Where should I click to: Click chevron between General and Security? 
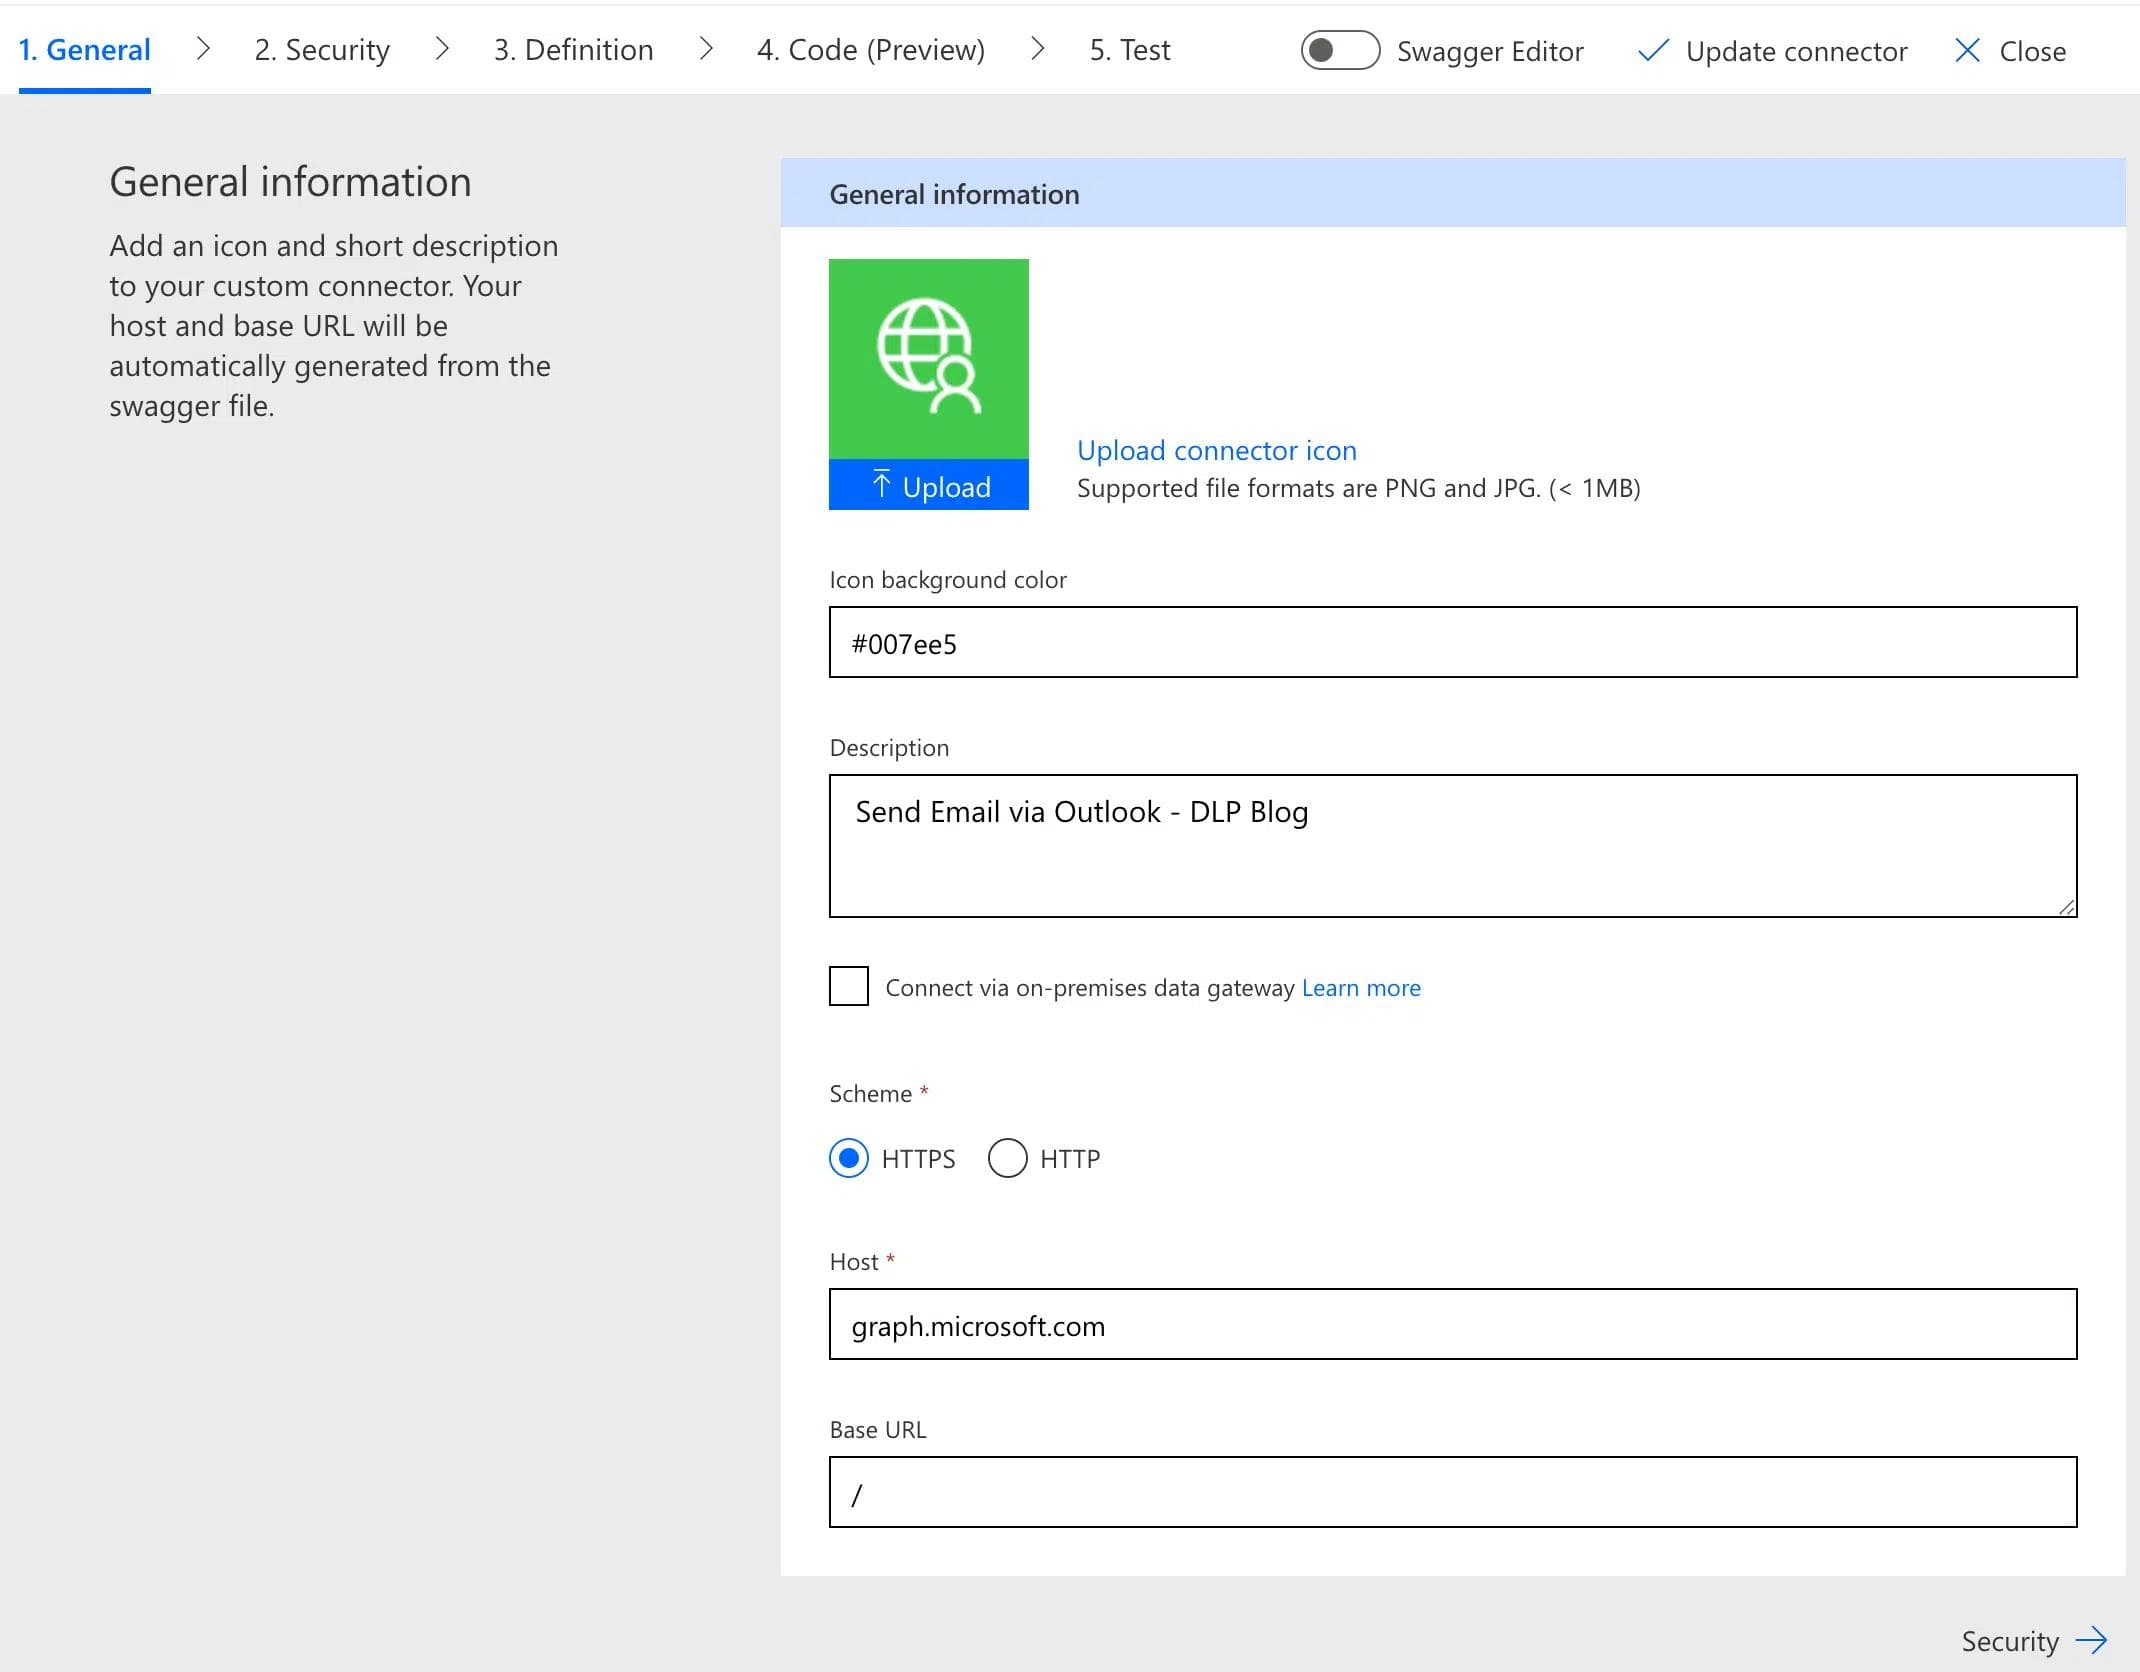pyautogui.click(x=203, y=49)
